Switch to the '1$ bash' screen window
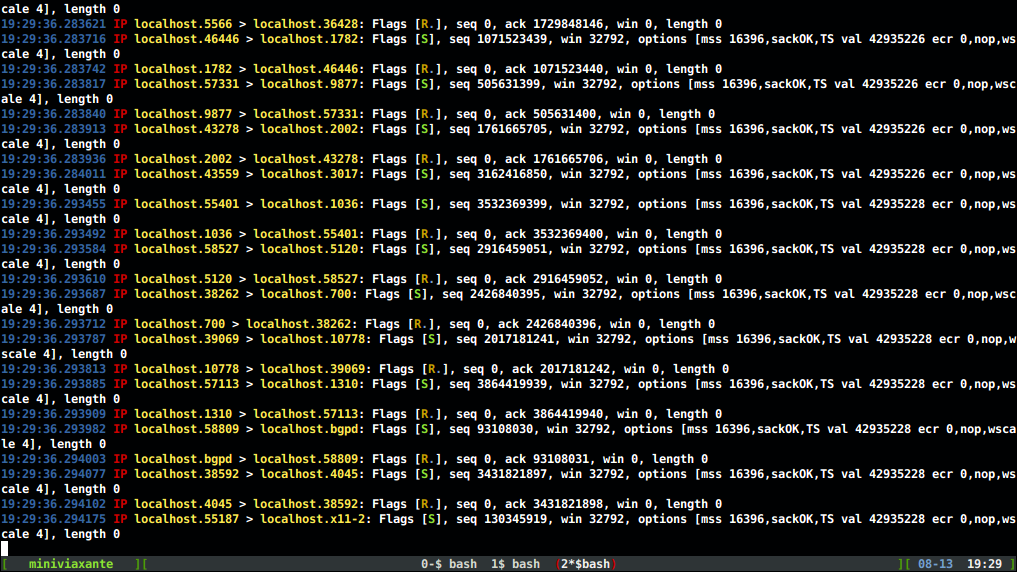Viewport: 1017px width, 572px height. pyautogui.click(x=515, y=564)
